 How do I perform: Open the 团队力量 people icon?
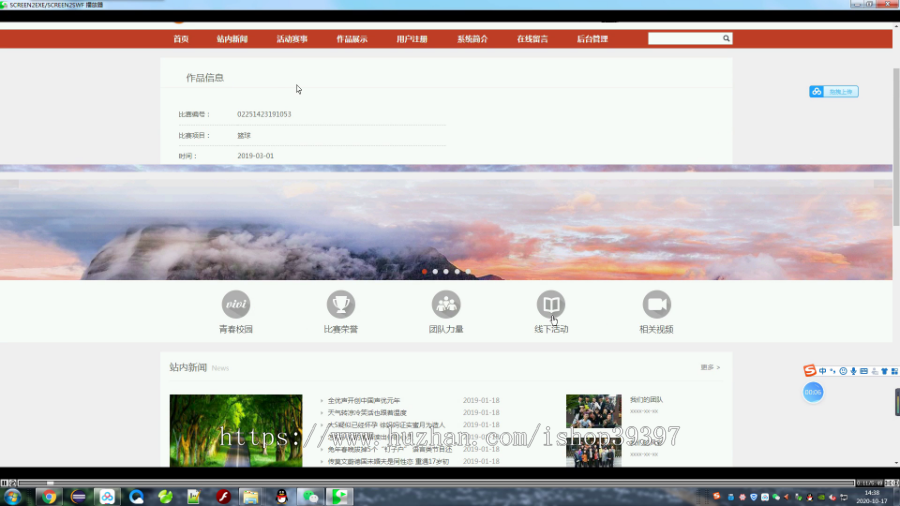pyautogui.click(x=446, y=304)
